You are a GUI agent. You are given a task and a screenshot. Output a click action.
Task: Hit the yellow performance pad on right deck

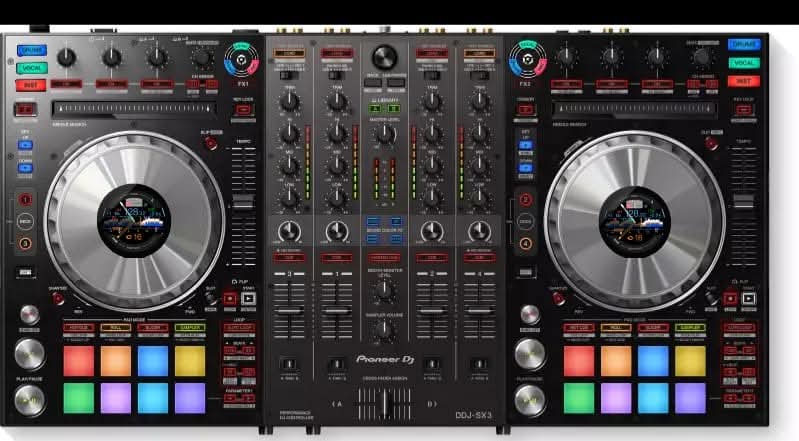690,360
